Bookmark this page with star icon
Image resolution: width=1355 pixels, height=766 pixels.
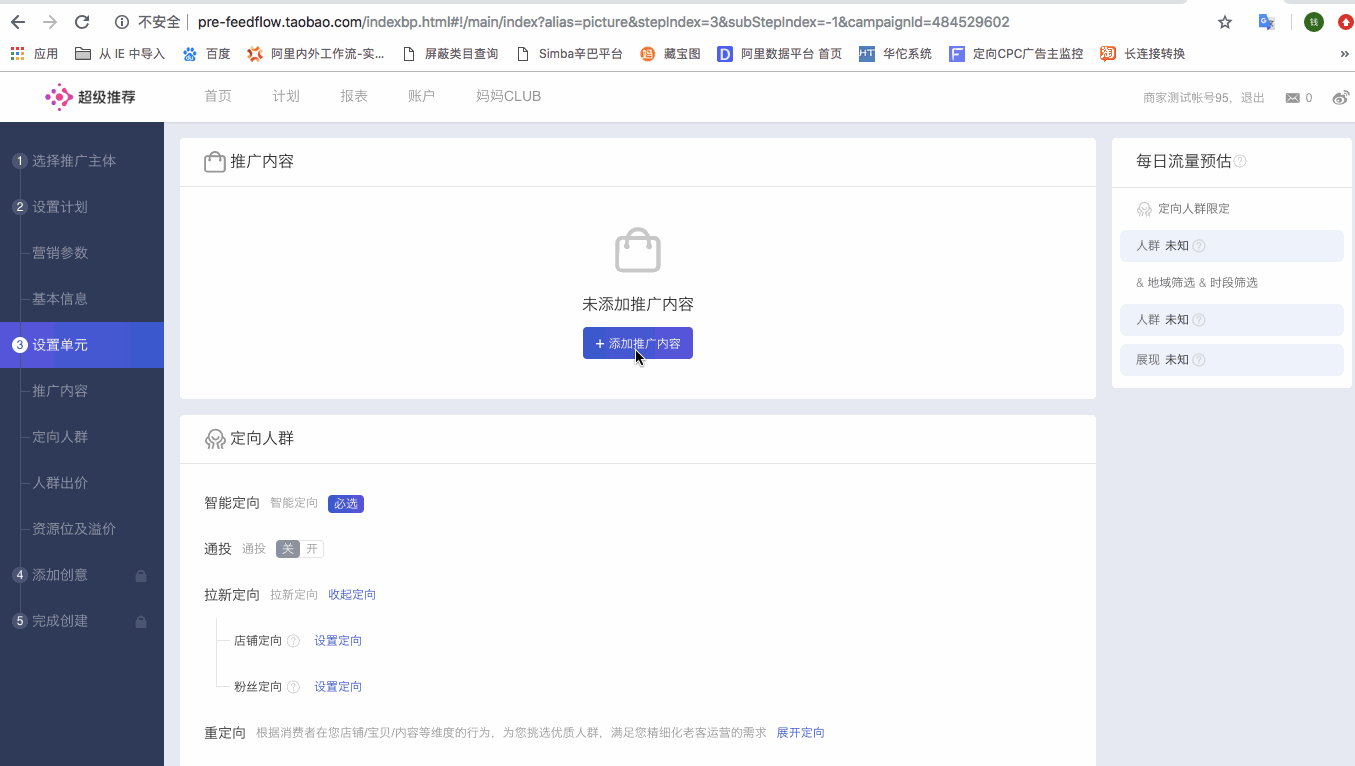[1224, 22]
